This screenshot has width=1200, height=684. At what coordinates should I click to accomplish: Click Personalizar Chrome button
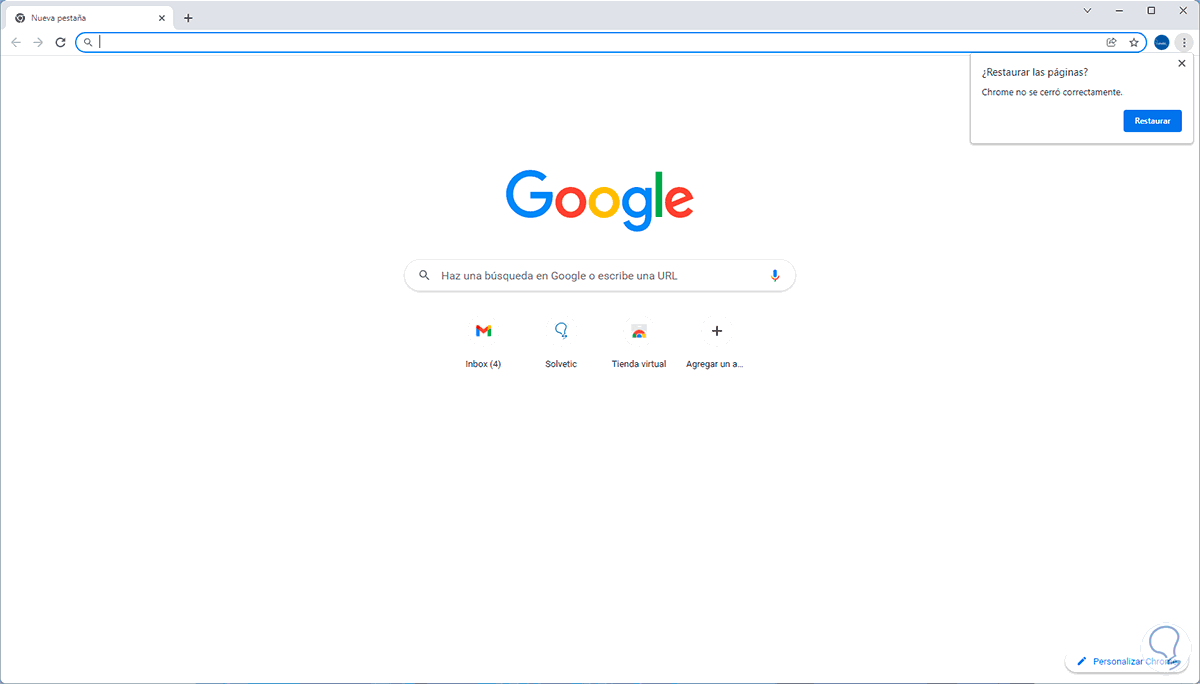[x=1125, y=662]
